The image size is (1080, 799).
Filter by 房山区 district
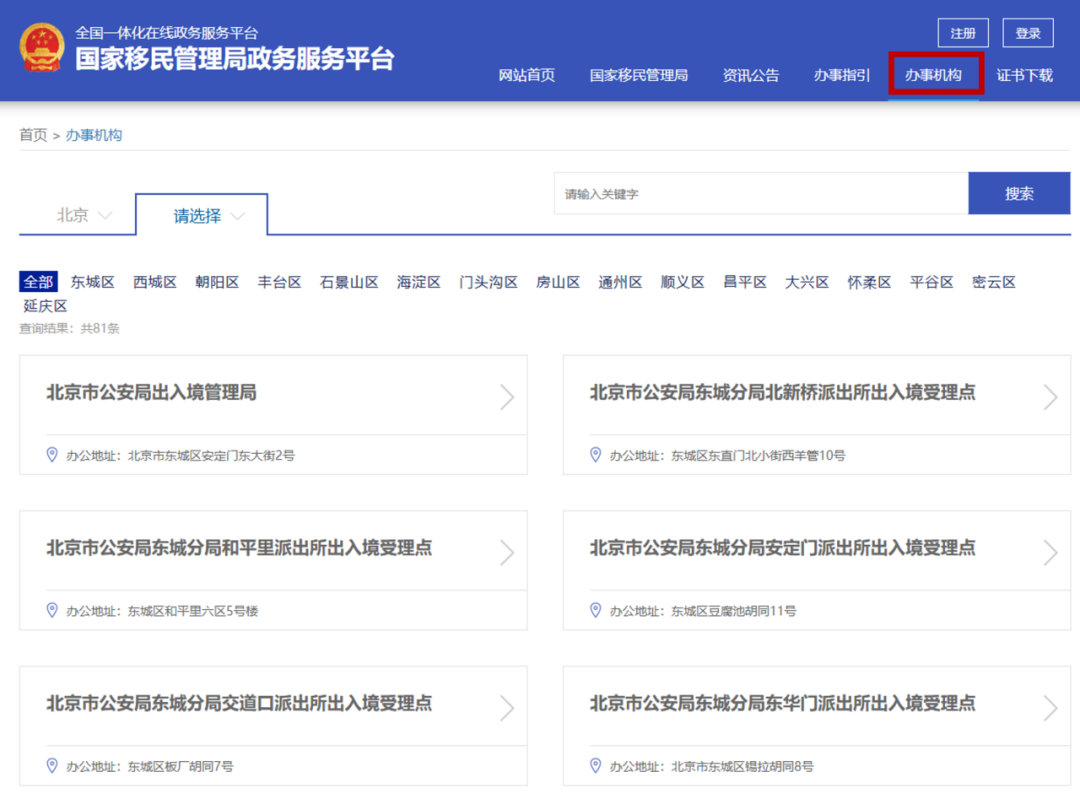click(558, 282)
